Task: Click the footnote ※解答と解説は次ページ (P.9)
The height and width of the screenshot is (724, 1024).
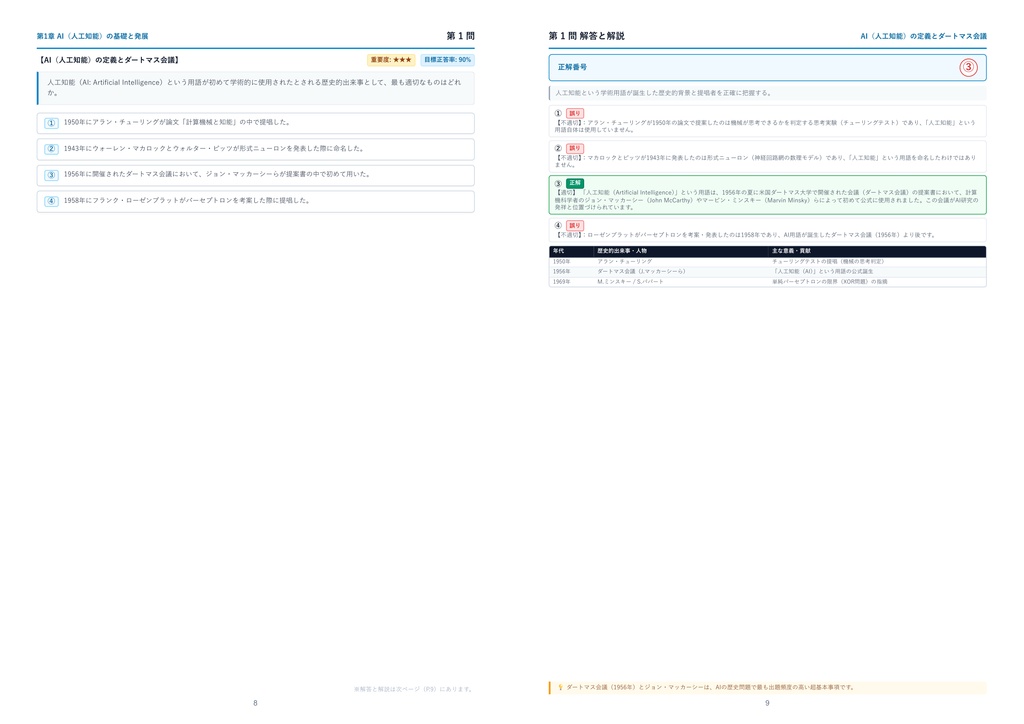Action: [413, 689]
